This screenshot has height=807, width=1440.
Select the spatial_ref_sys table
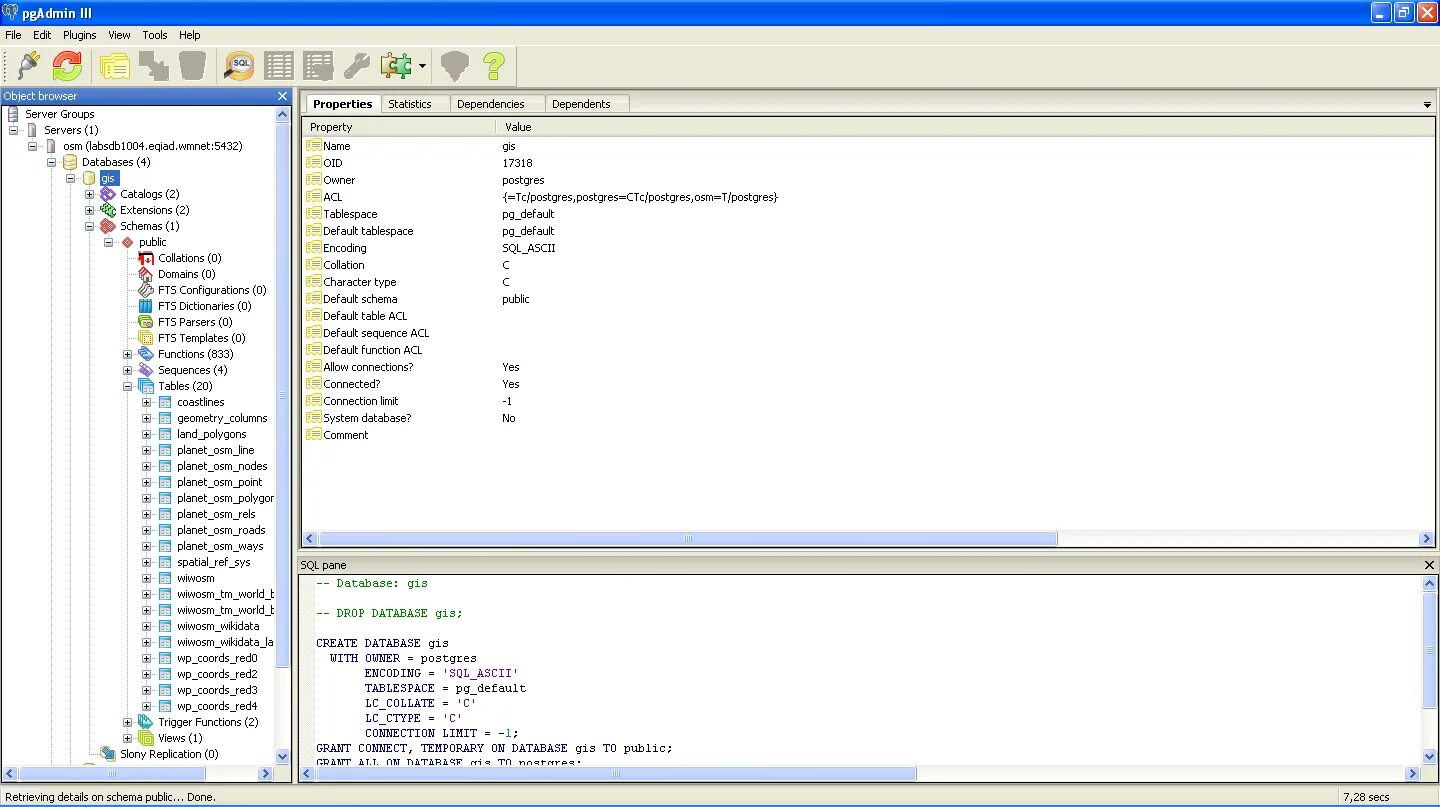coord(214,562)
